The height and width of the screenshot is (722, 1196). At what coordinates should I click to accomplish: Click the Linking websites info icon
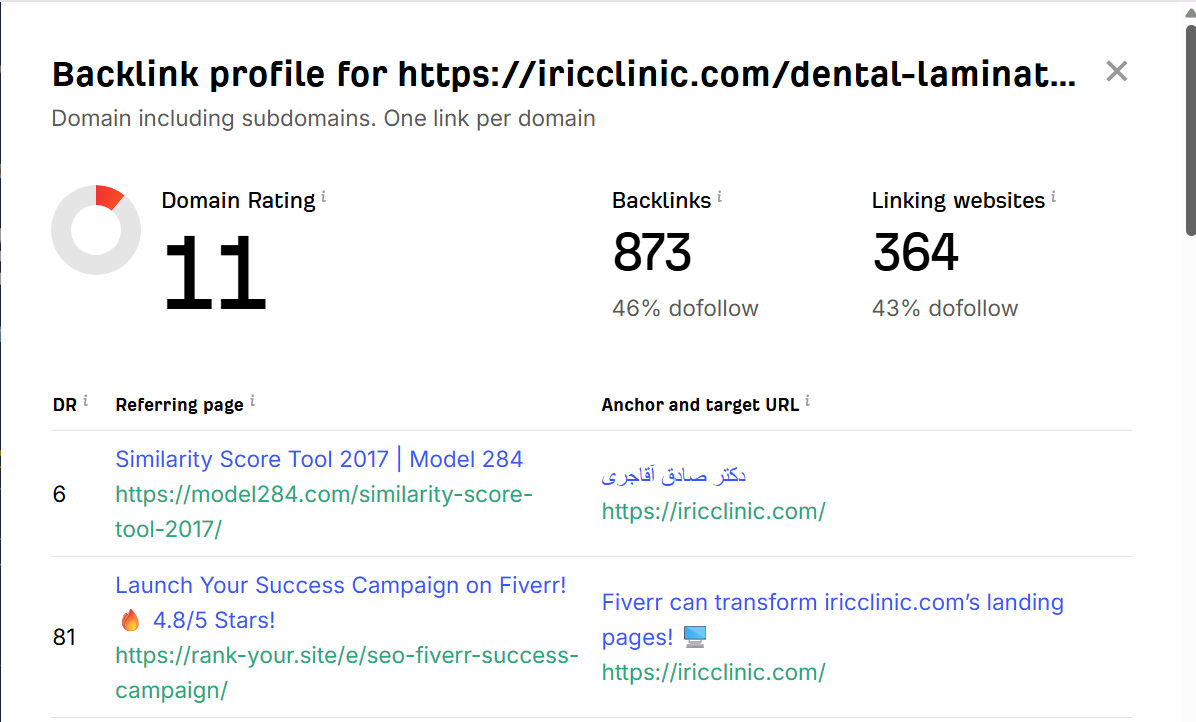pyautogui.click(x=1053, y=197)
